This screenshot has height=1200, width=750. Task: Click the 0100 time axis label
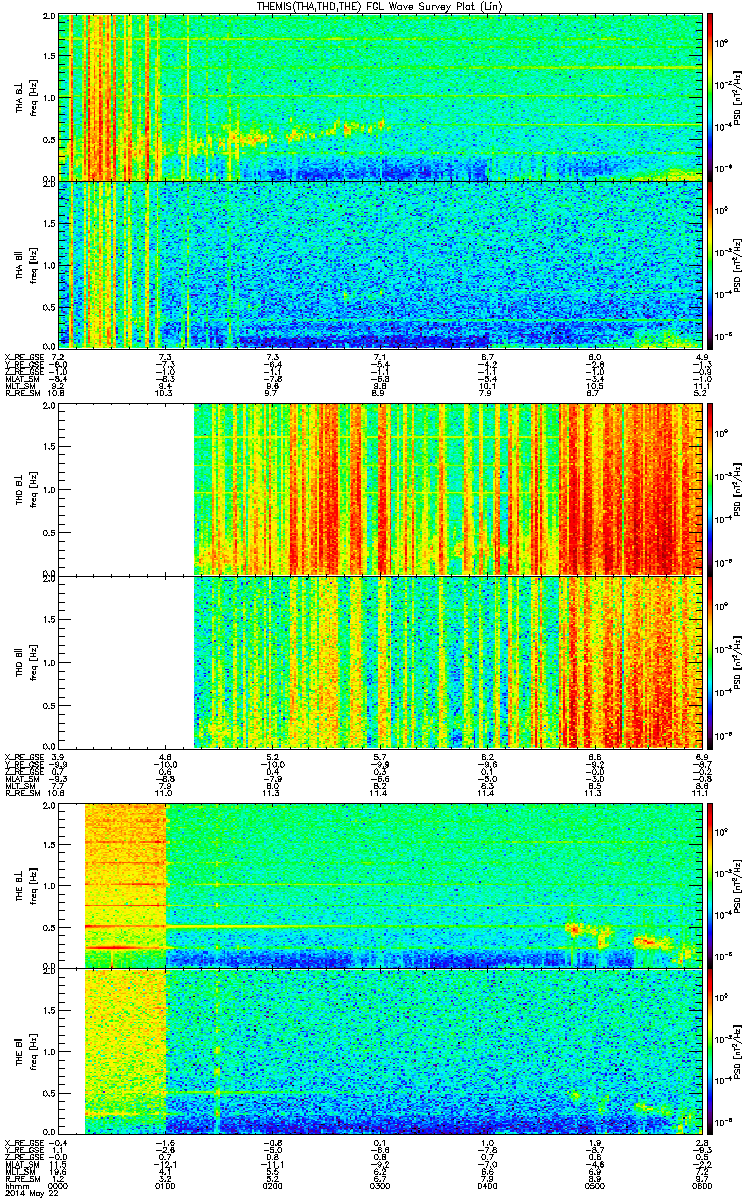pyautogui.click(x=165, y=1186)
